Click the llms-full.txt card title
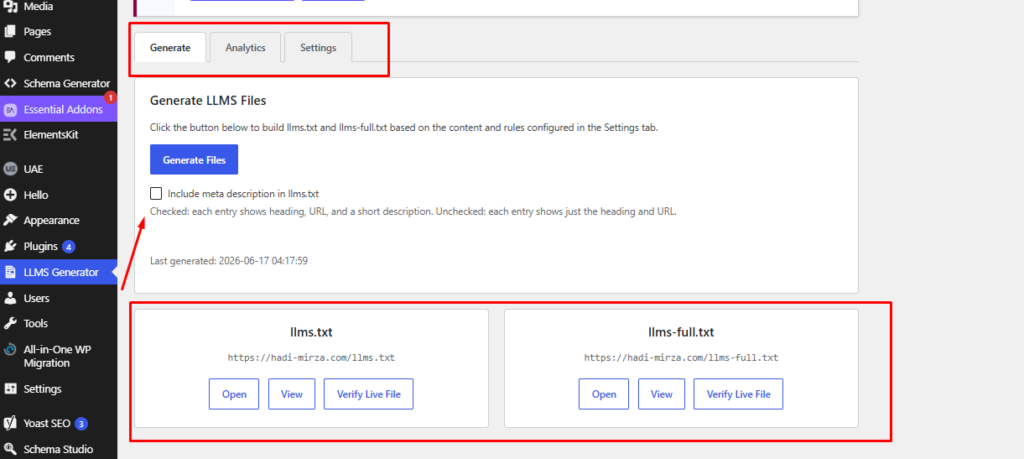Image resolution: width=1024 pixels, height=459 pixels. point(681,332)
